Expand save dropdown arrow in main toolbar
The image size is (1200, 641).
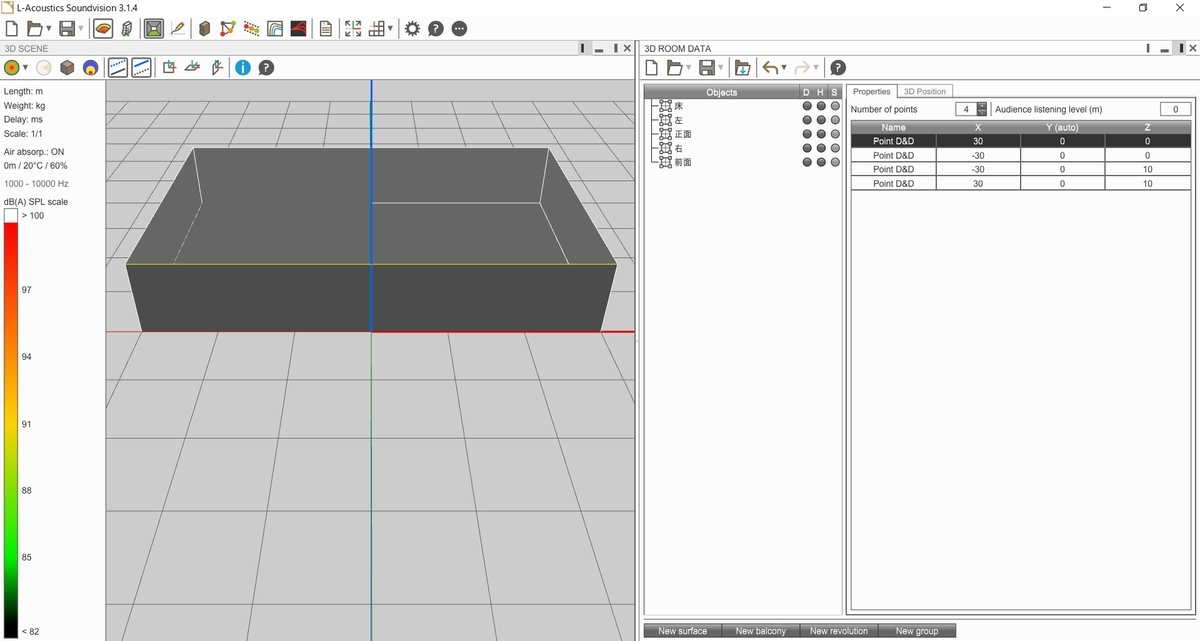click(81, 29)
